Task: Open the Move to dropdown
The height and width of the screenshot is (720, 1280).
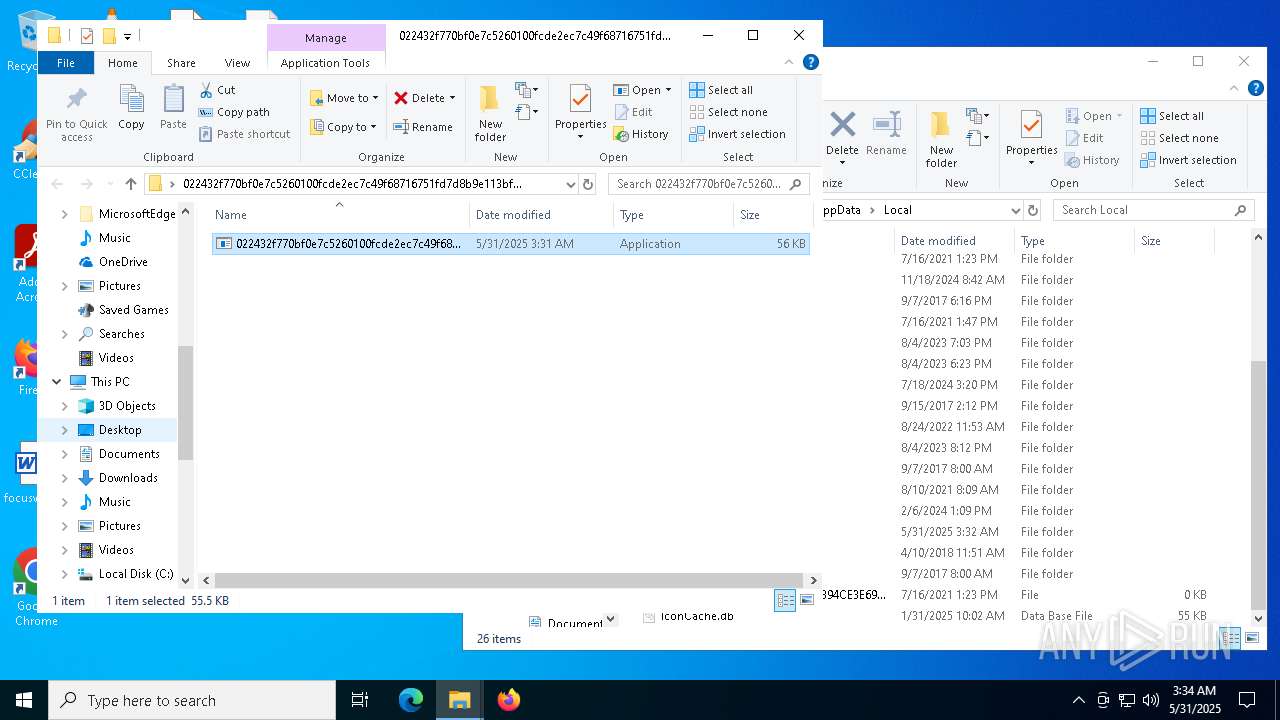Action: pos(343,98)
